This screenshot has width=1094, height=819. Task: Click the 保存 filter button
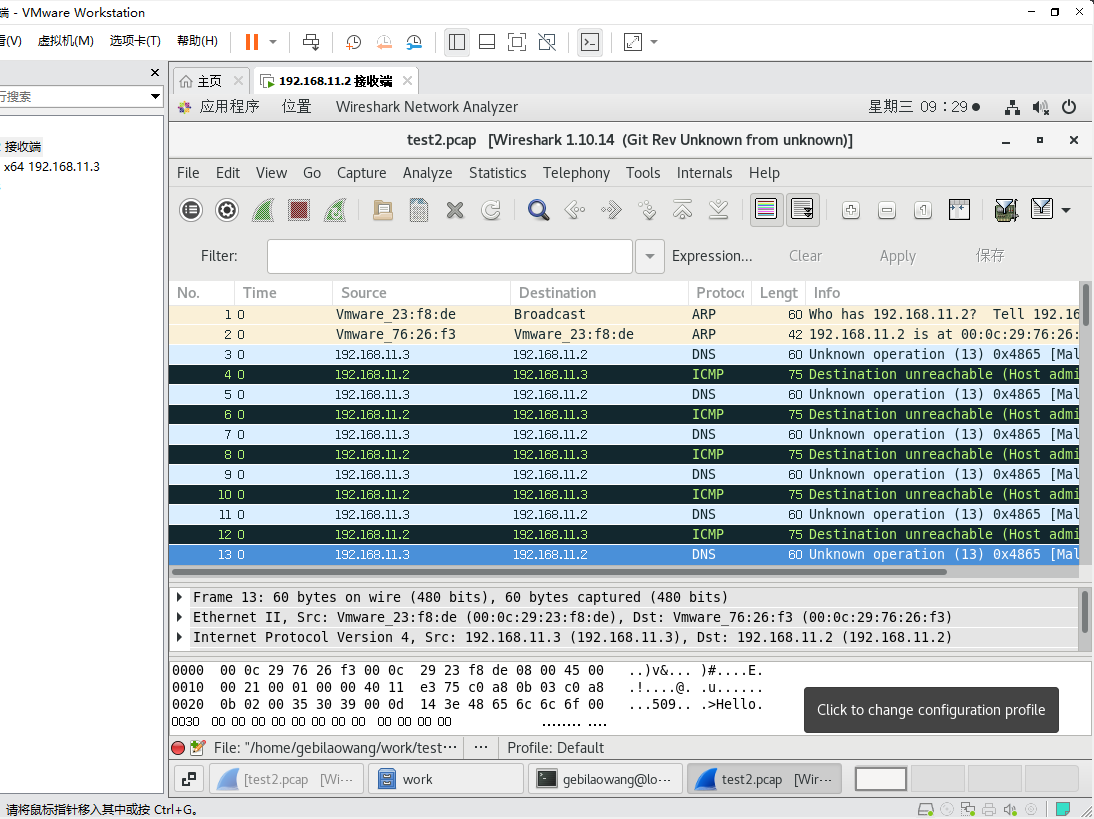click(989, 255)
